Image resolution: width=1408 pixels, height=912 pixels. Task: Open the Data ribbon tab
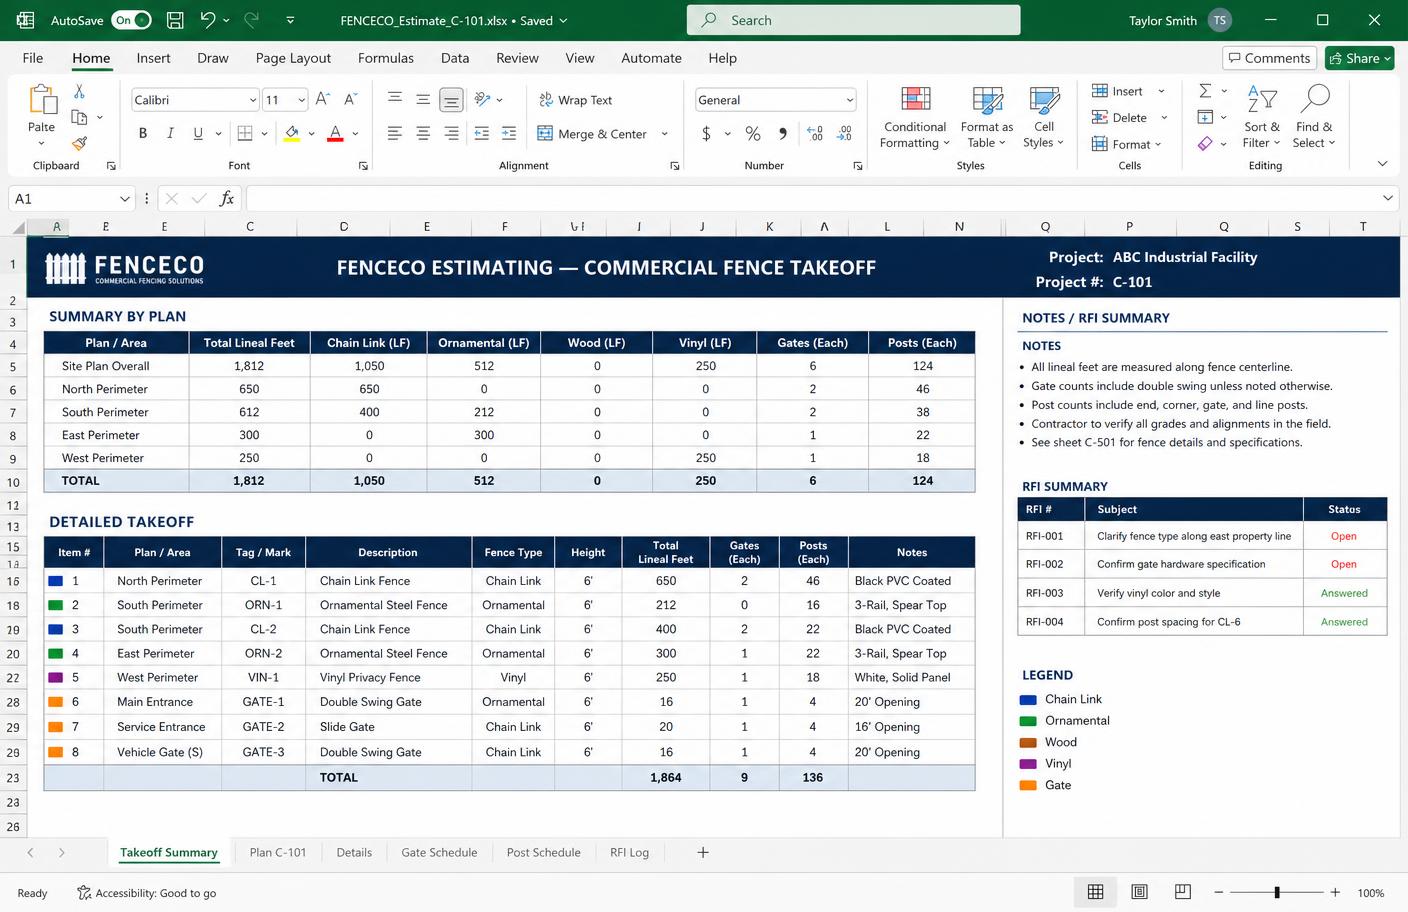(455, 58)
